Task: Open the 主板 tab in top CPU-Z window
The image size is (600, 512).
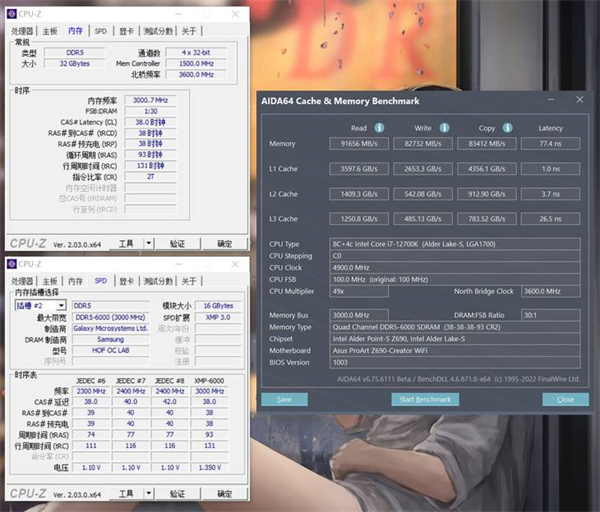Action: click(x=49, y=31)
